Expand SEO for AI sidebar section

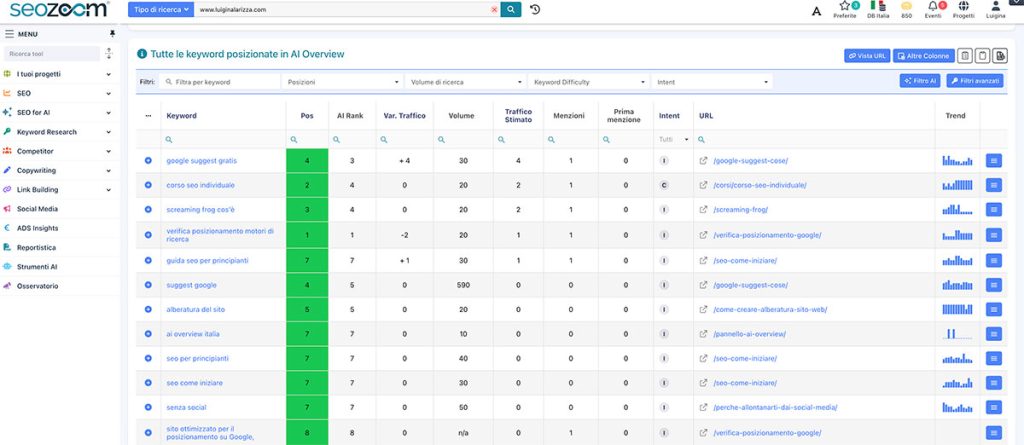click(x=57, y=112)
